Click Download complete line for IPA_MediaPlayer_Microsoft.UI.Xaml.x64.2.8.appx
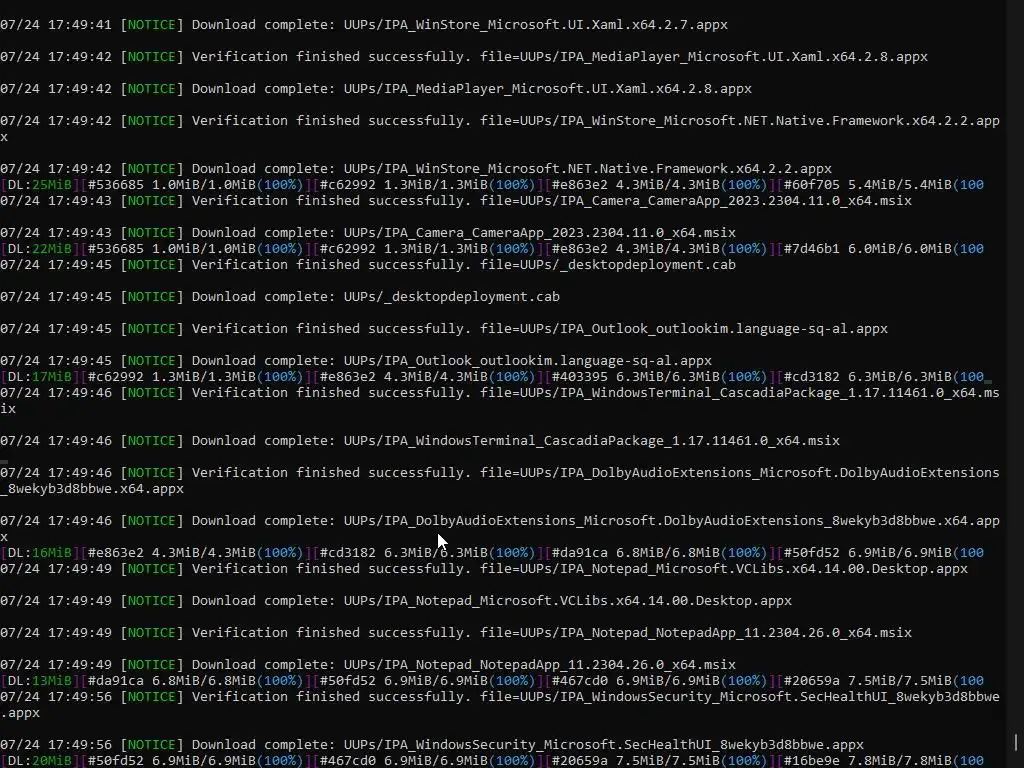Image resolution: width=1024 pixels, height=768 pixels. [376, 89]
